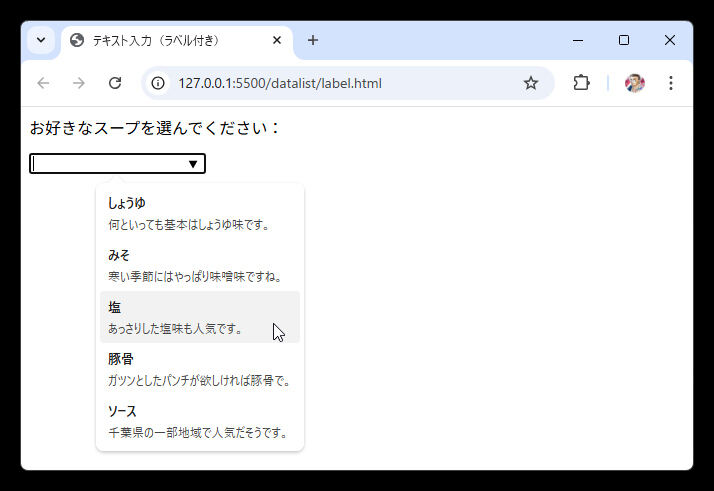Viewport: 714px width, 491px height.
Task: Expand the tab search dropdown chevron
Action: click(x=41, y=40)
